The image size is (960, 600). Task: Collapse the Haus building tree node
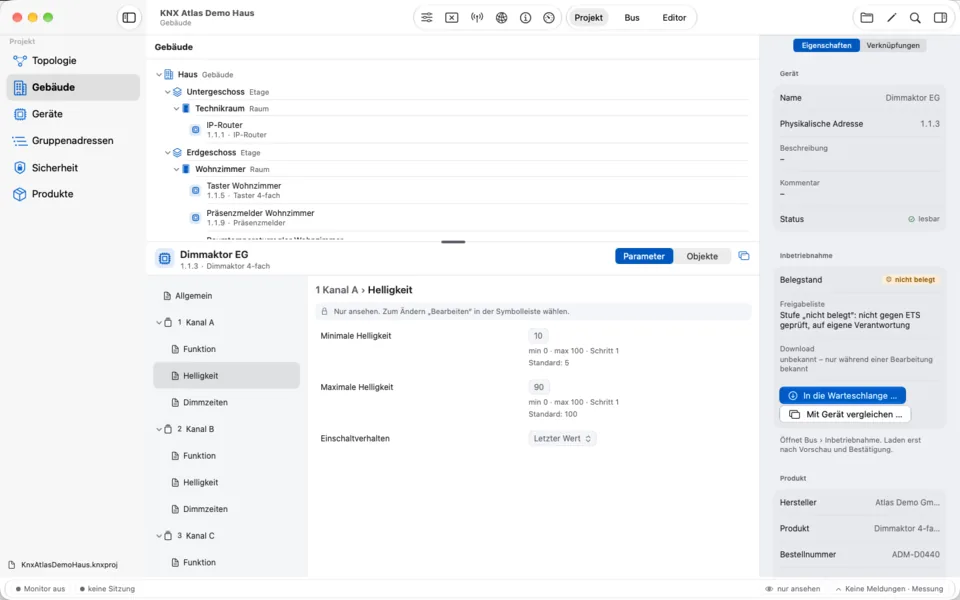159,75
